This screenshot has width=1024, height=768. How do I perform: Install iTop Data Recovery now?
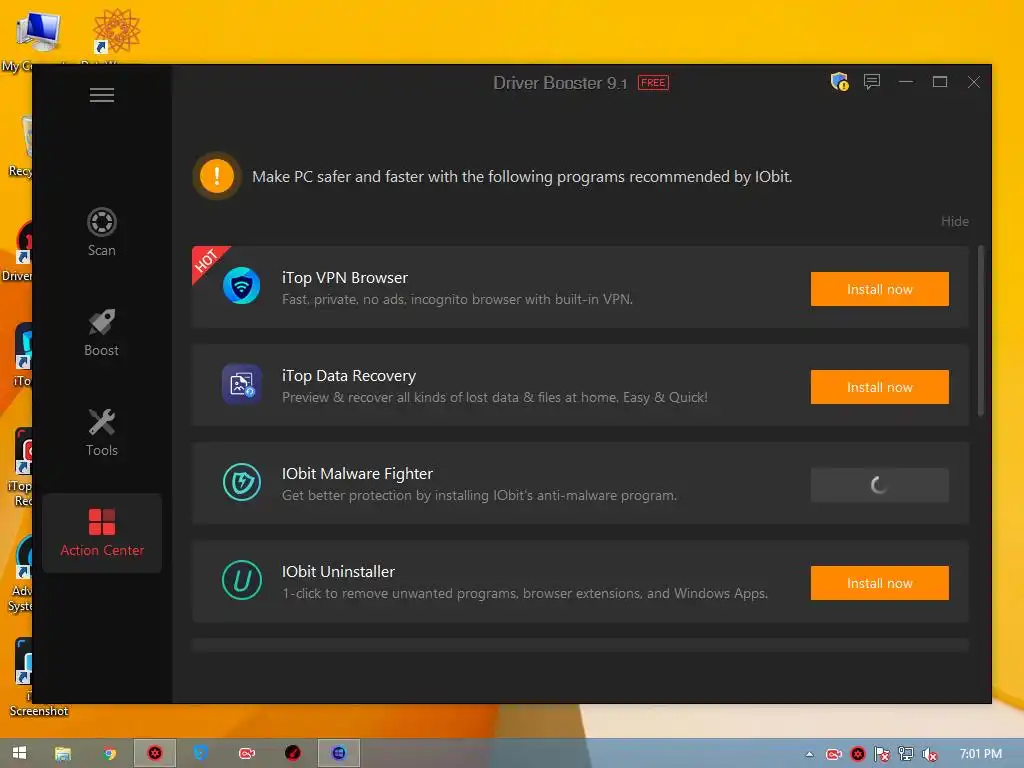(879, 387)
